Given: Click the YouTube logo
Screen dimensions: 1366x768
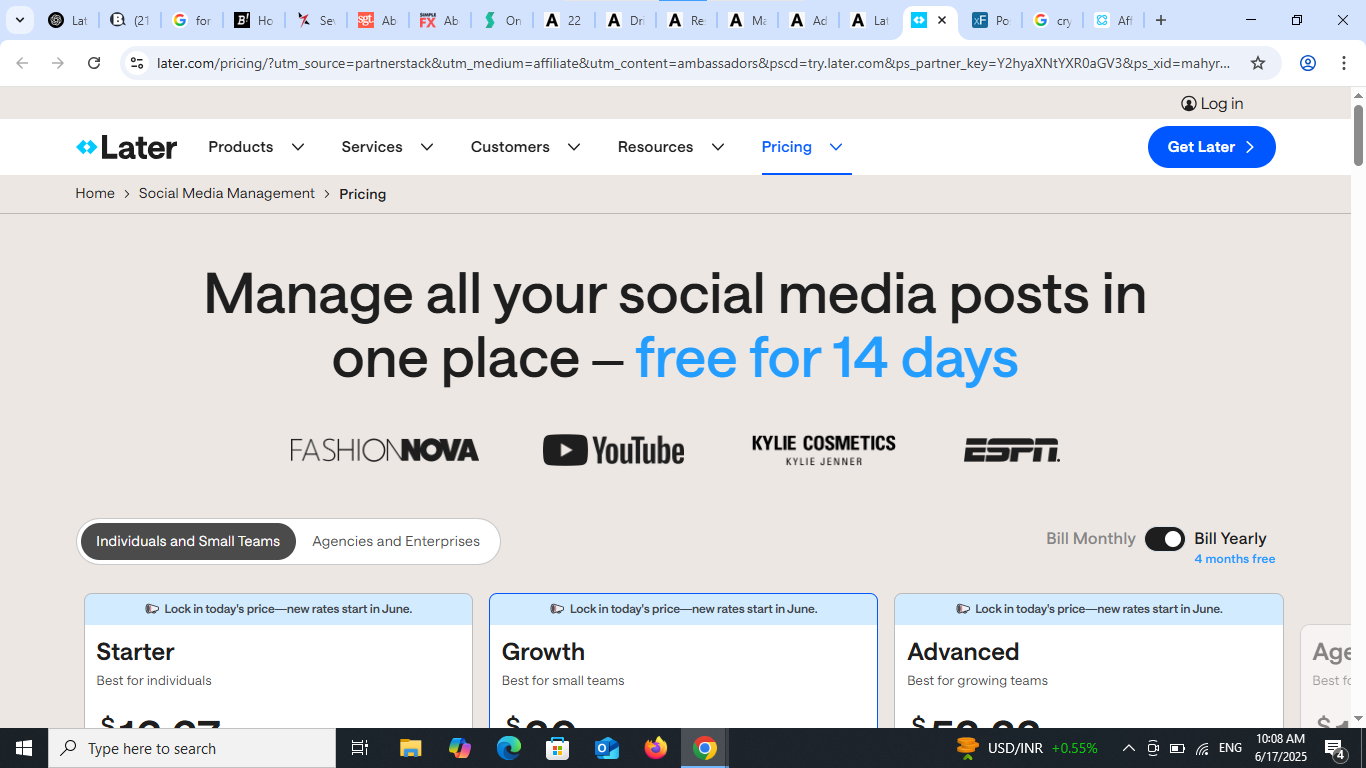Looking at the screenshot, I should [614, 450].
